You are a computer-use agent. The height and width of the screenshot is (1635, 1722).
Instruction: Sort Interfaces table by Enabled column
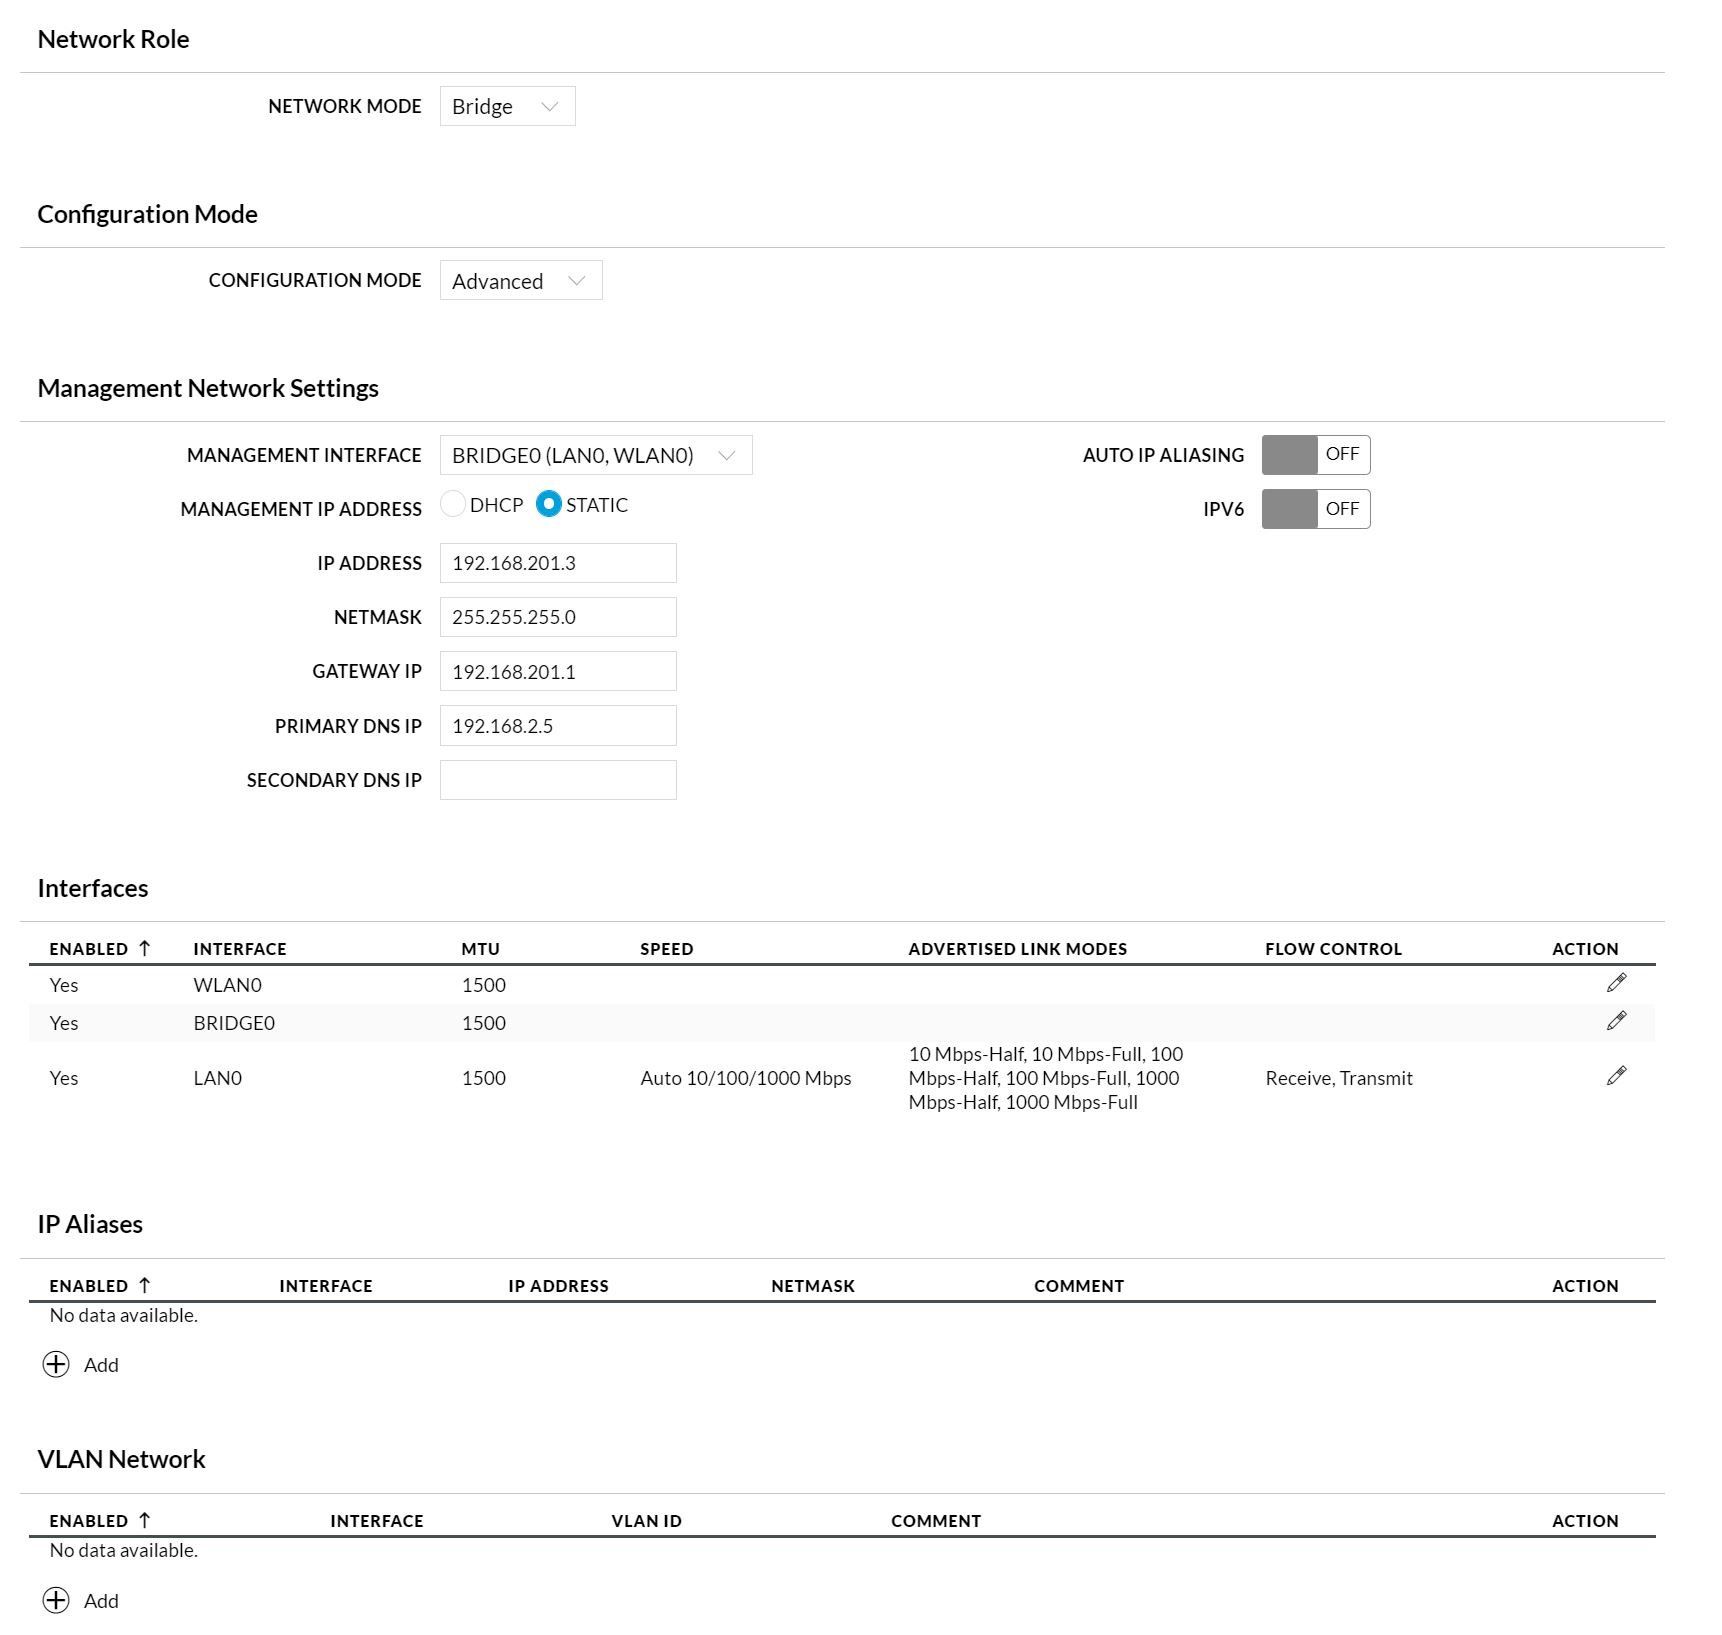tap(99, 949)
